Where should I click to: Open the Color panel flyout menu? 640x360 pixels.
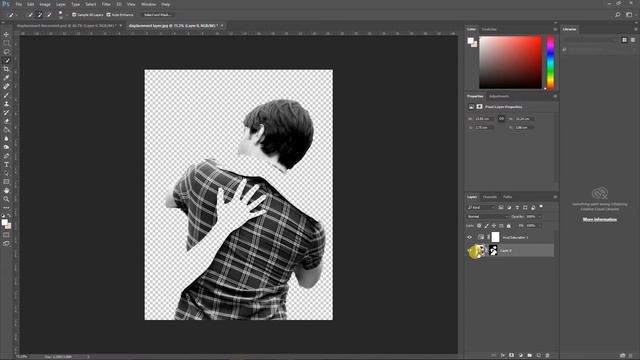click(x=555, y=29)
